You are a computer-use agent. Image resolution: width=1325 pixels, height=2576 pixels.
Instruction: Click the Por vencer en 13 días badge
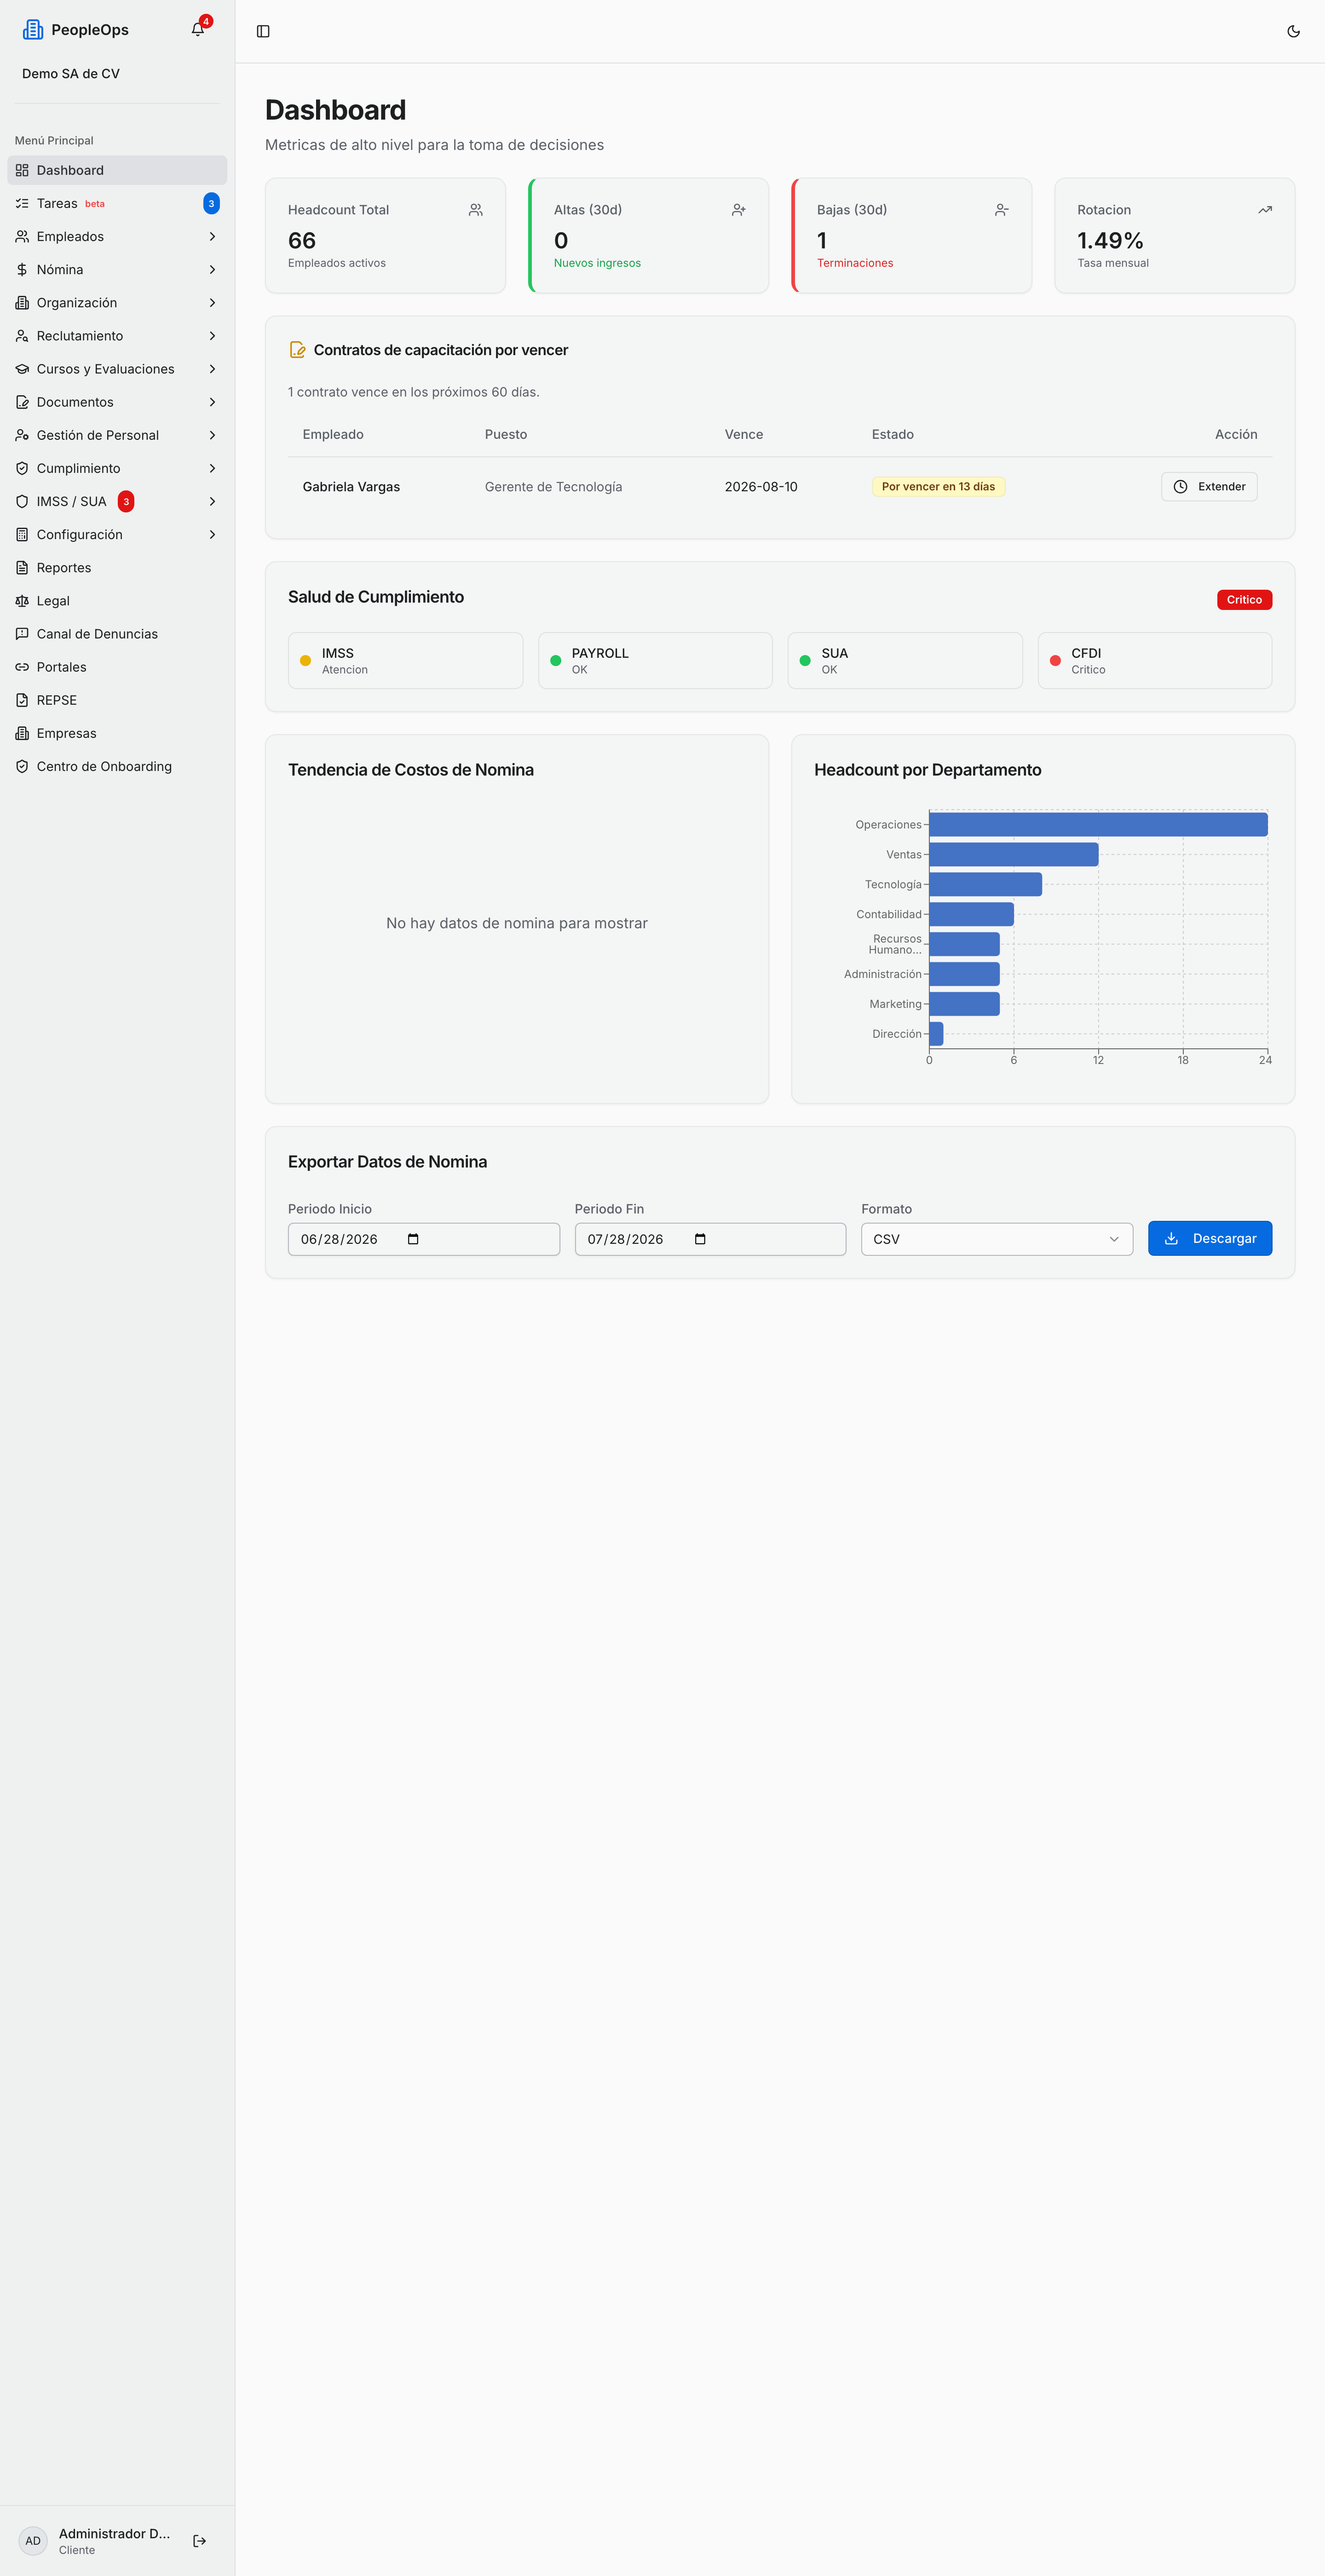point(938,487)
